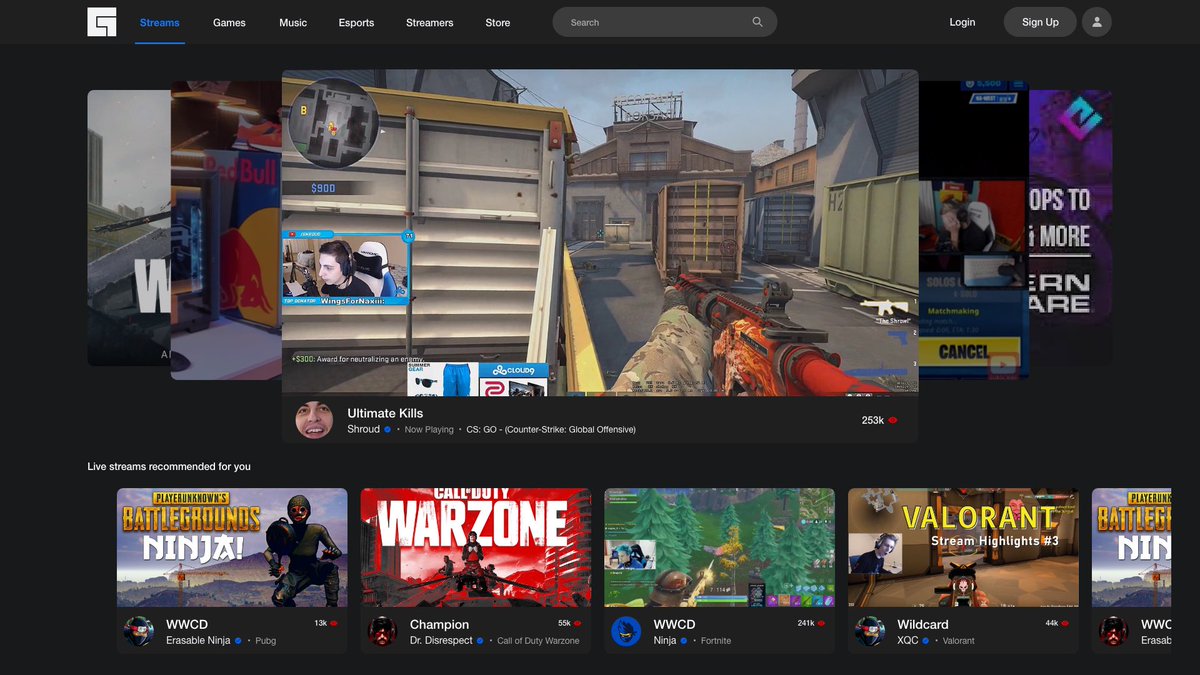Click the 241k viewers eye icon
The image size is (1200, 675).
tap(821, 623)
